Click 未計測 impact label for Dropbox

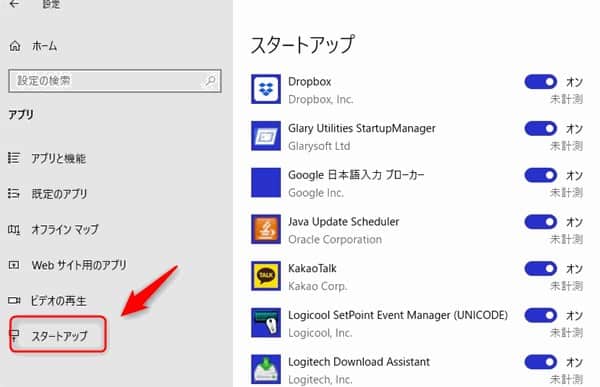pos(566,100)
